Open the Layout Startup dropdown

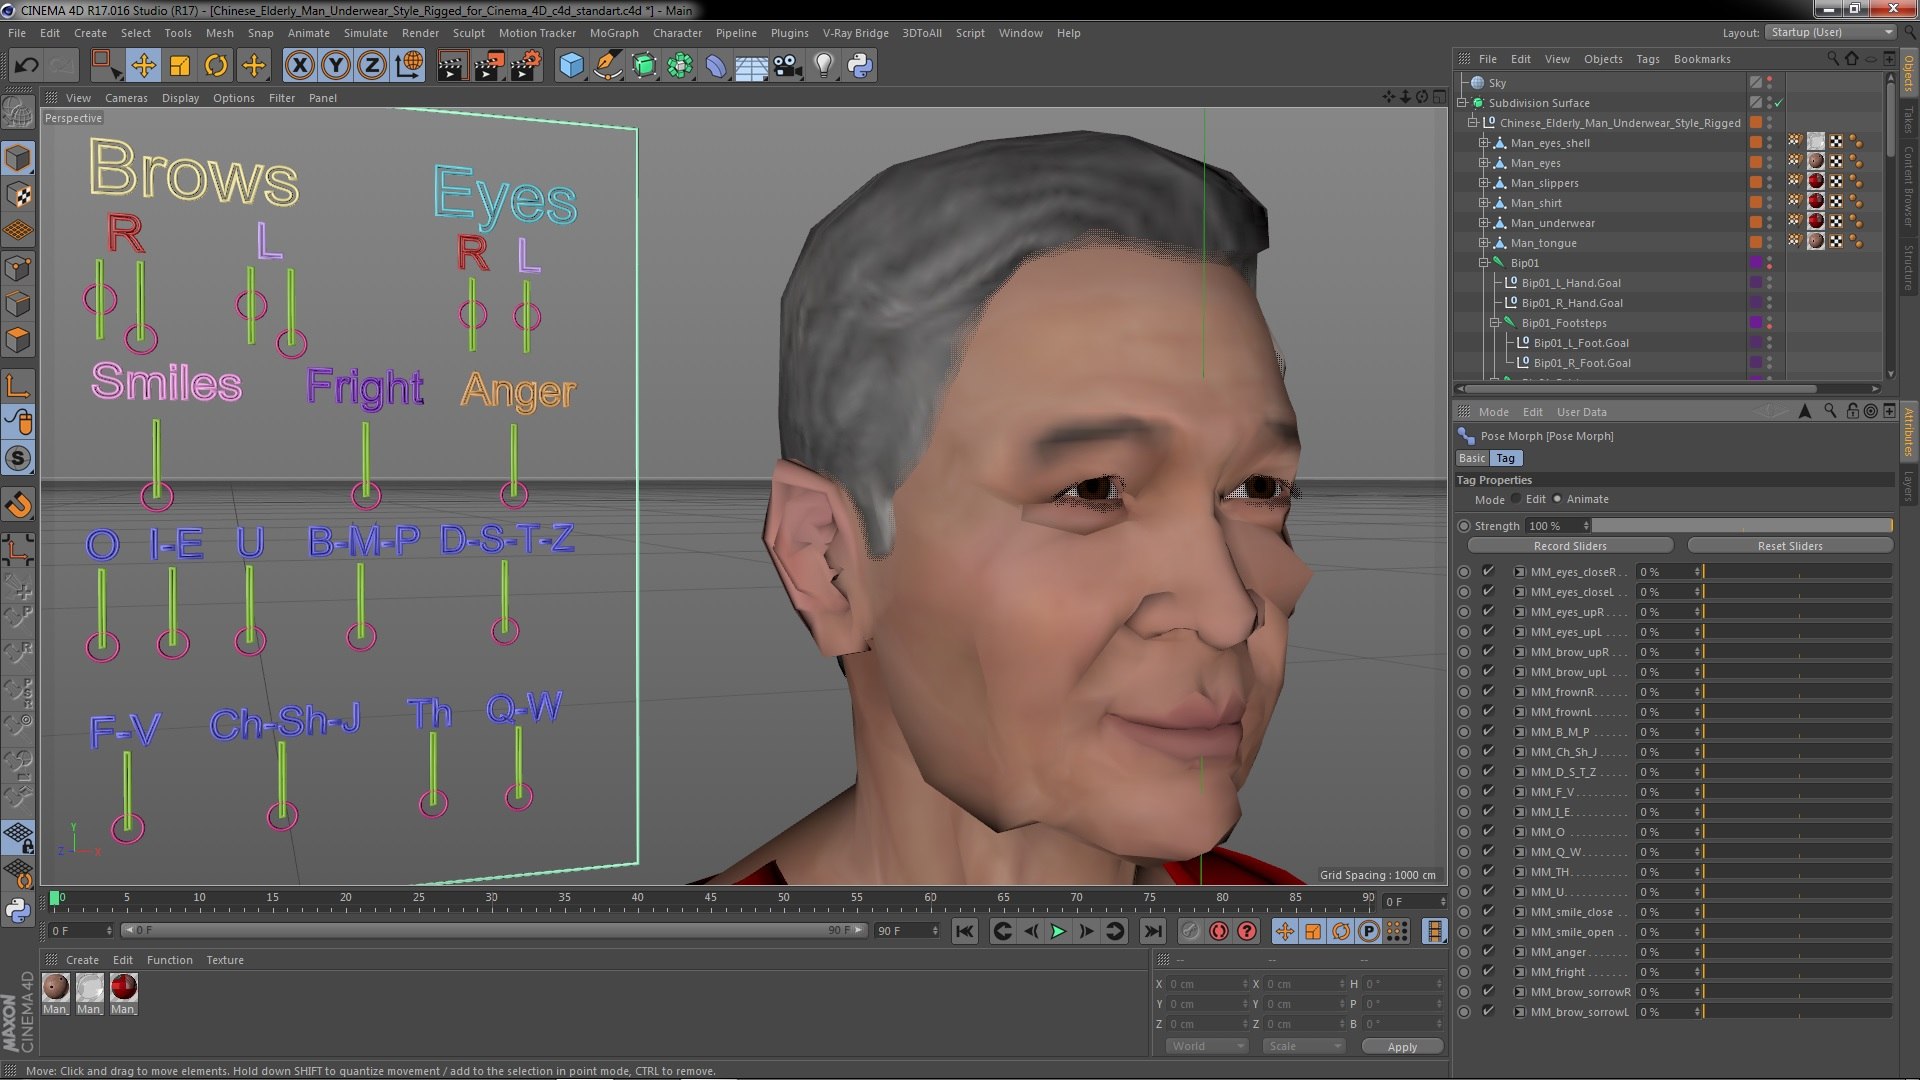tap(1830, 32)
